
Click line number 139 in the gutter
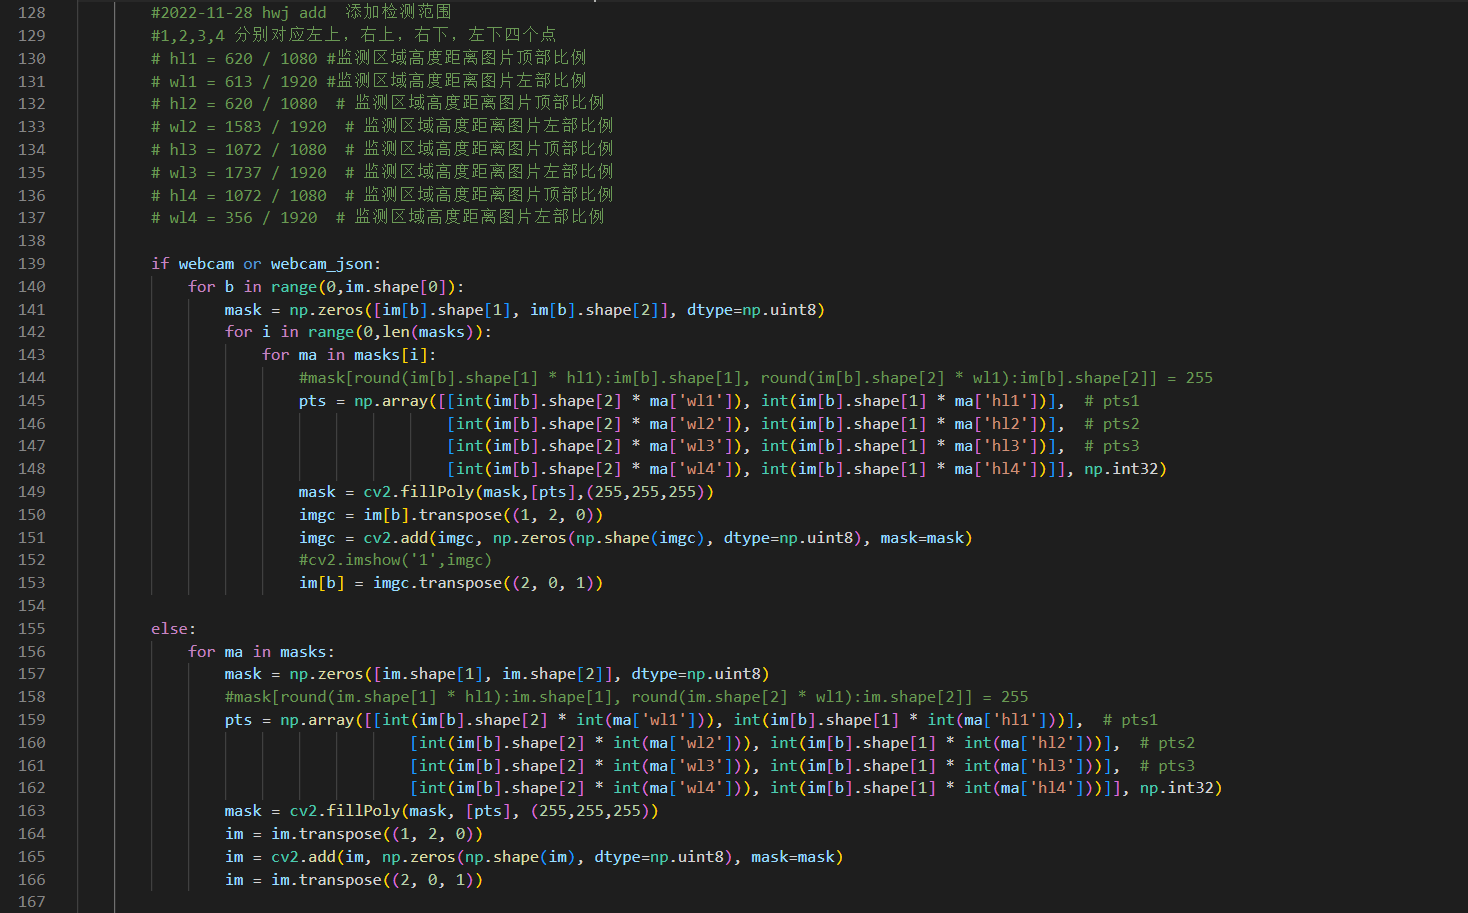click(32, 264)
